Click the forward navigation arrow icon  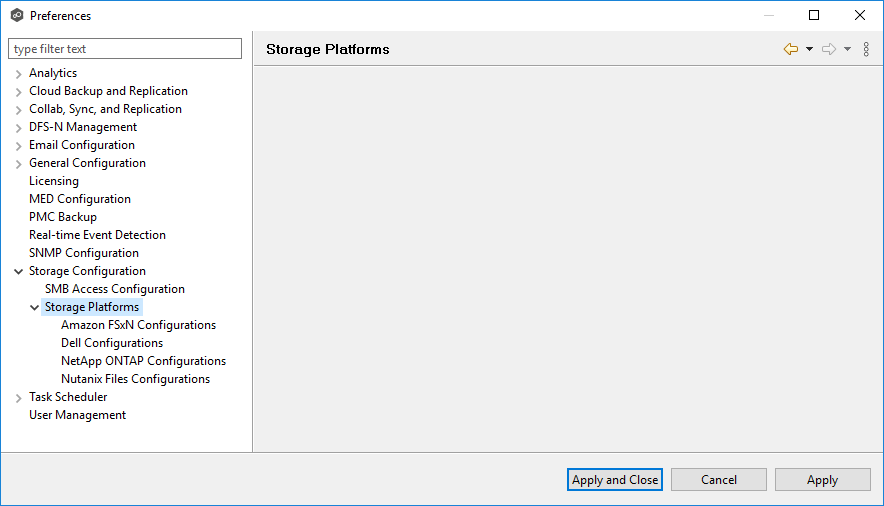(x=828, y=49)
